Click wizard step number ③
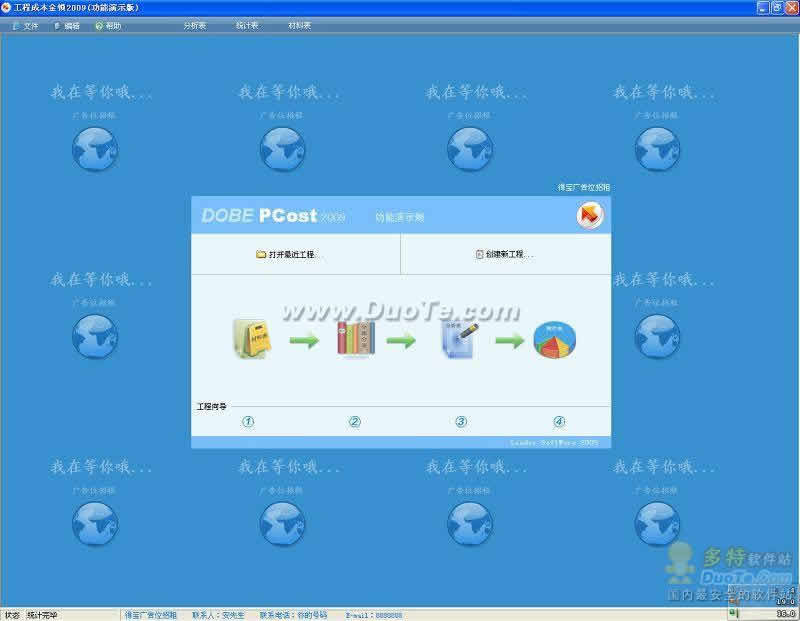800x621 pixels. tap(461, 421)
